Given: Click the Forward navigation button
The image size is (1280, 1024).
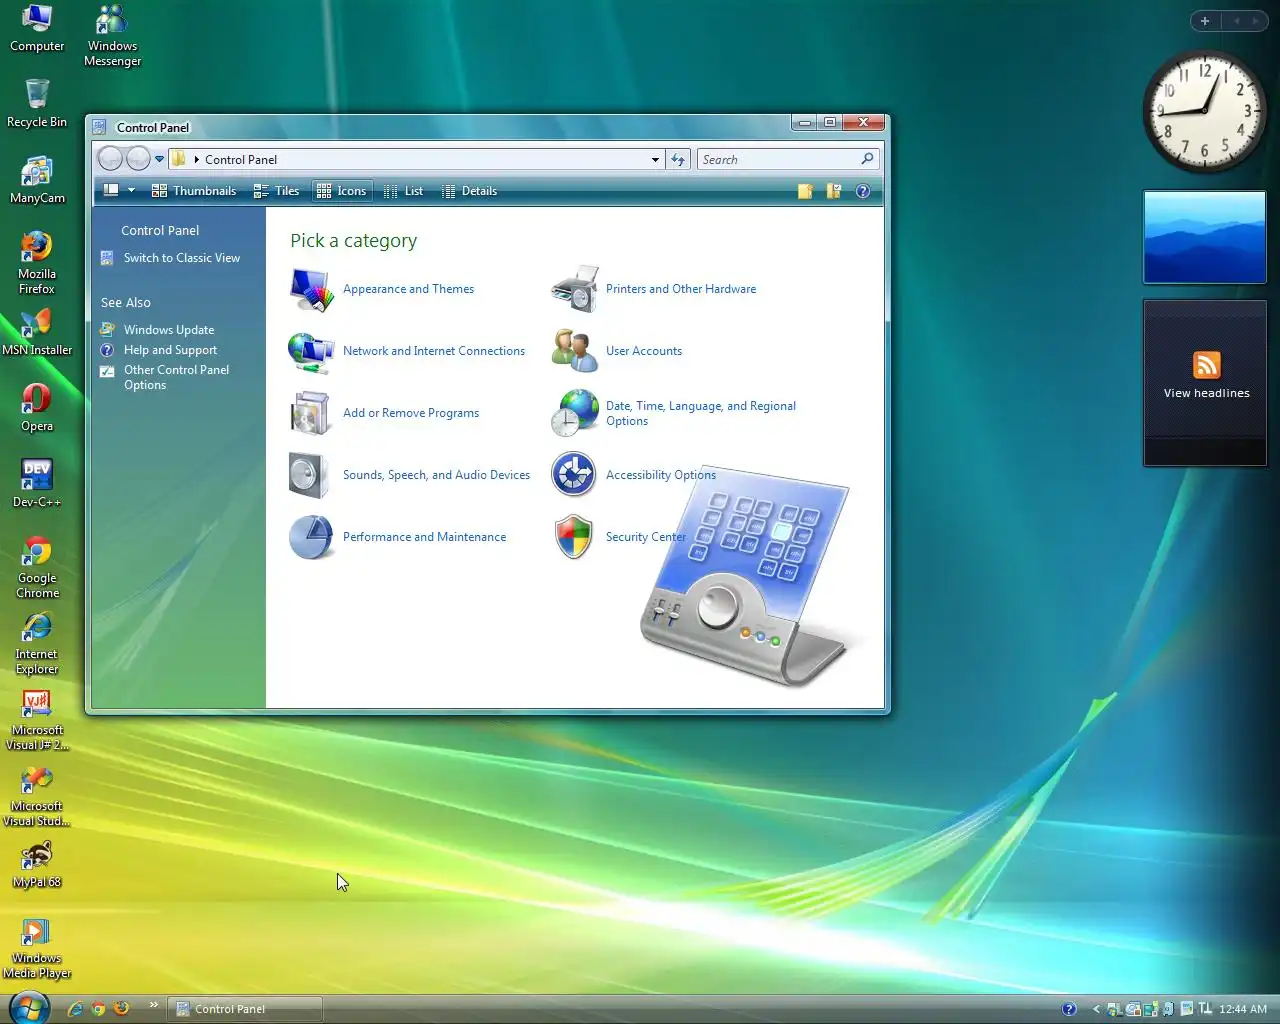Looking at the screenshot, I should [138, 159].
